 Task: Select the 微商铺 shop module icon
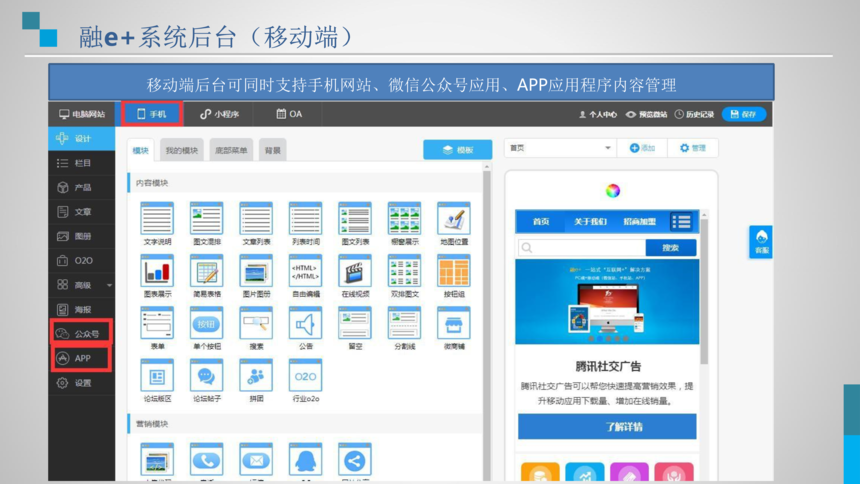tap(453, 323)
